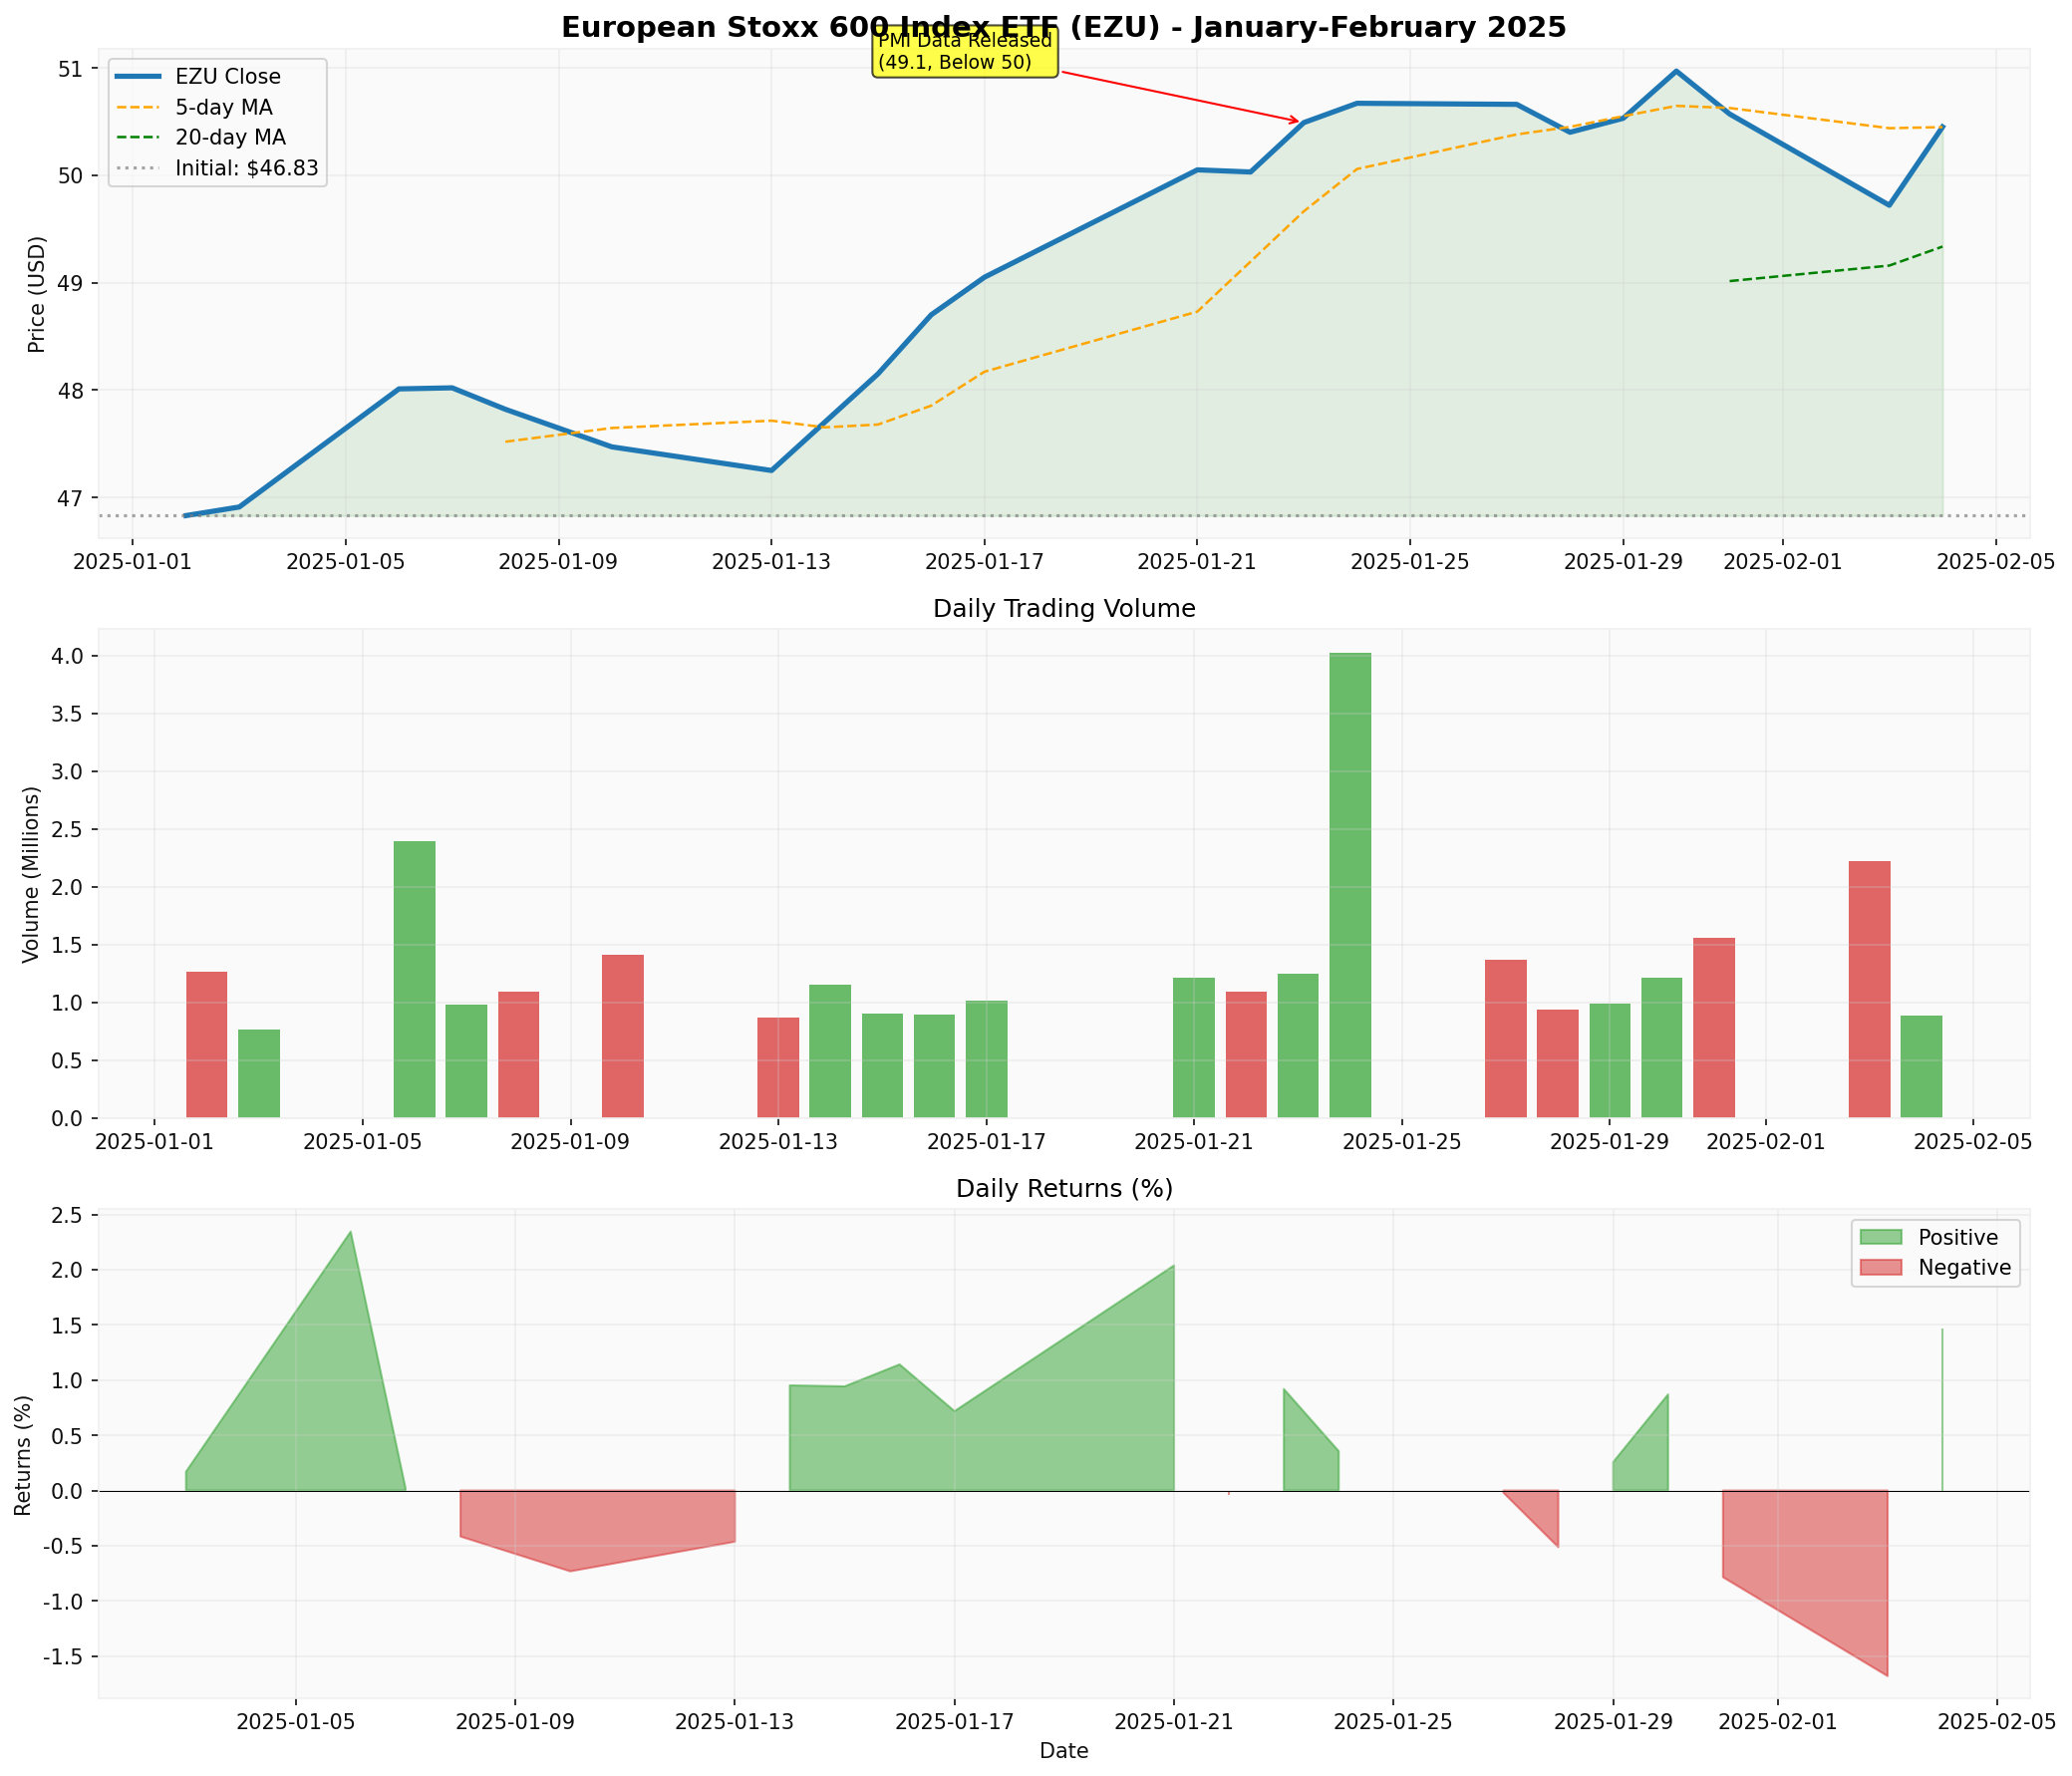Screen dimensions: 2072x1776
Task: Click the green Positive legend swatch
Action: (1881, 1238)
